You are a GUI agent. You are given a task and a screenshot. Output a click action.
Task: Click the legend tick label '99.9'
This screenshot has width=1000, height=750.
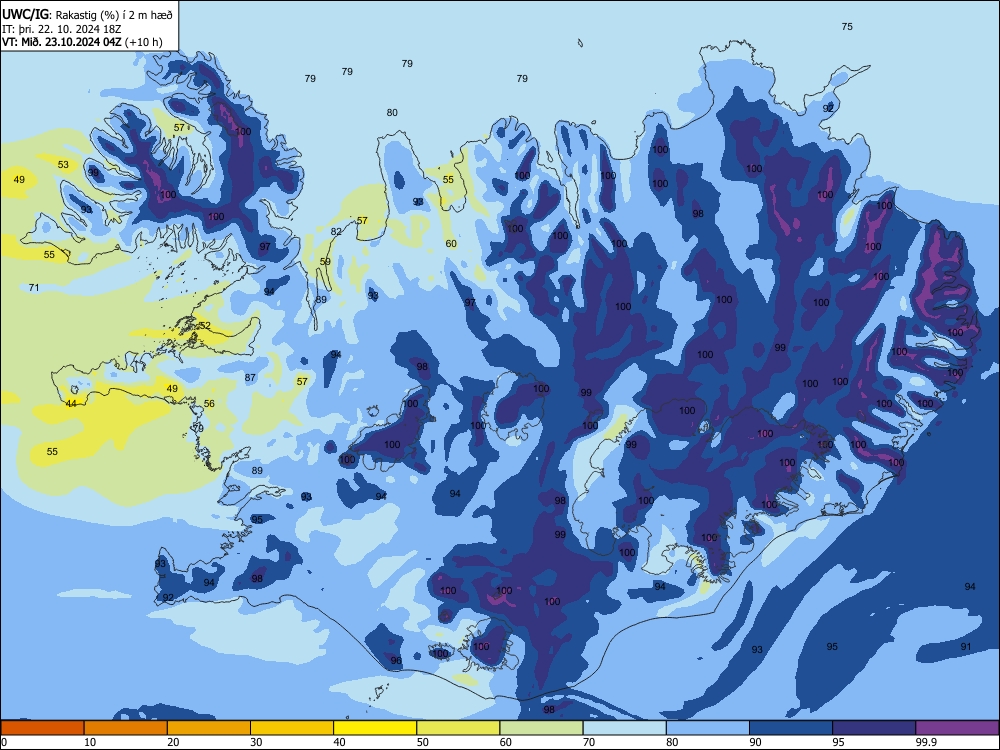pyautogui.click(x=926, y=742)
